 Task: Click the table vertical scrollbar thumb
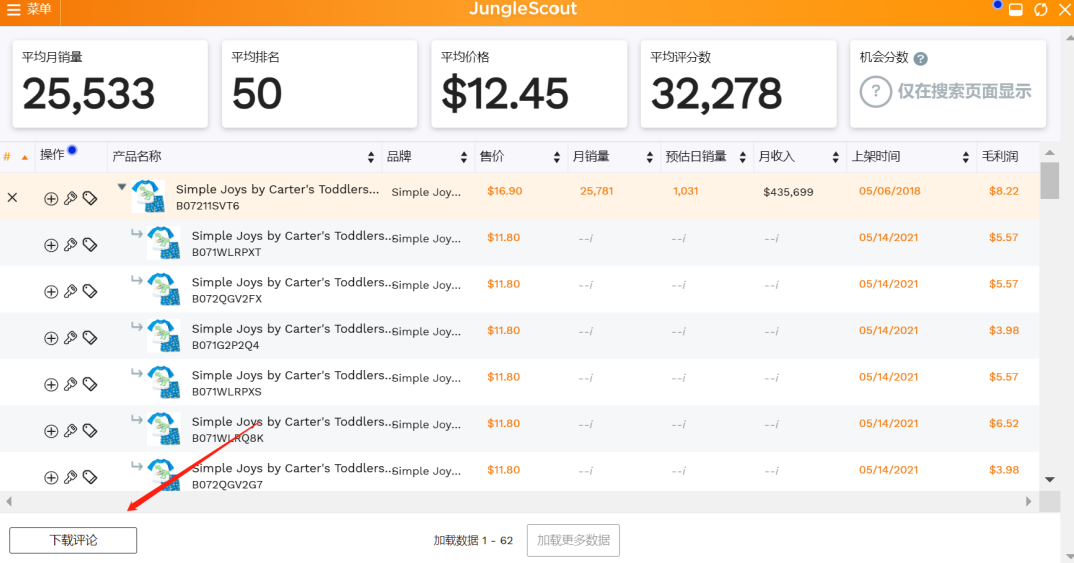coord(1049,181)
